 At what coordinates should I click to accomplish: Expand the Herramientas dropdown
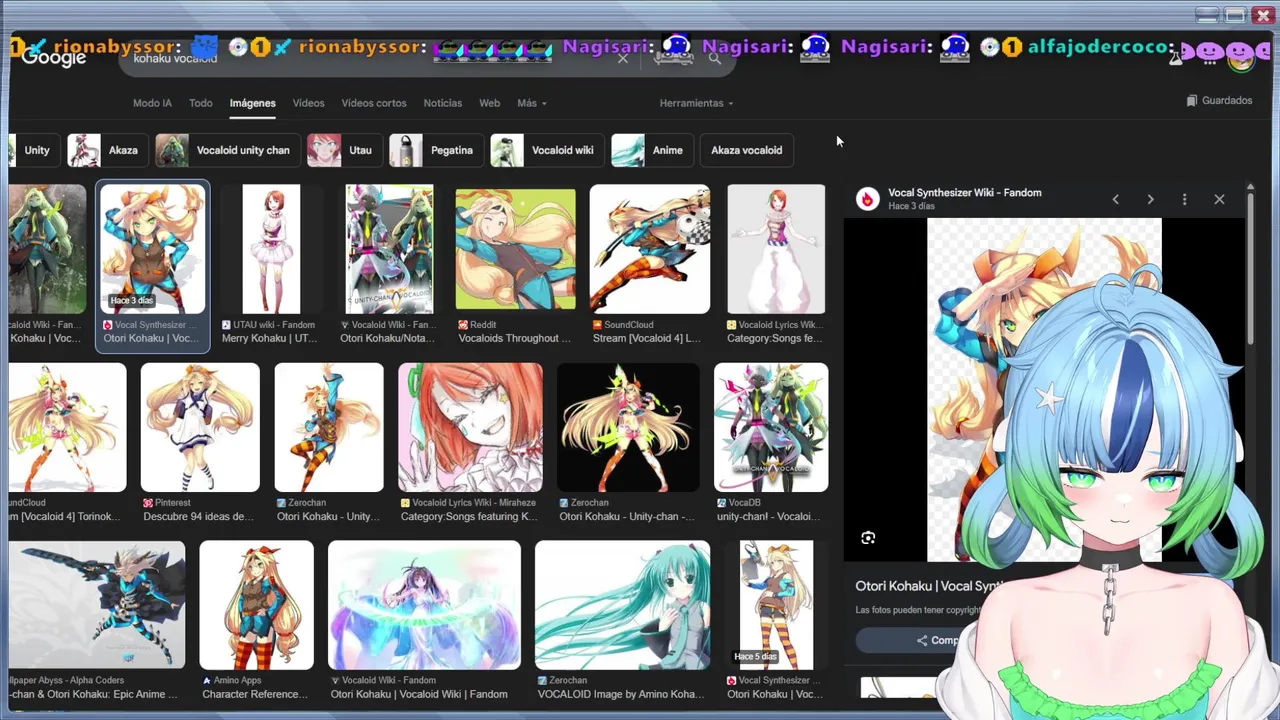696,103
